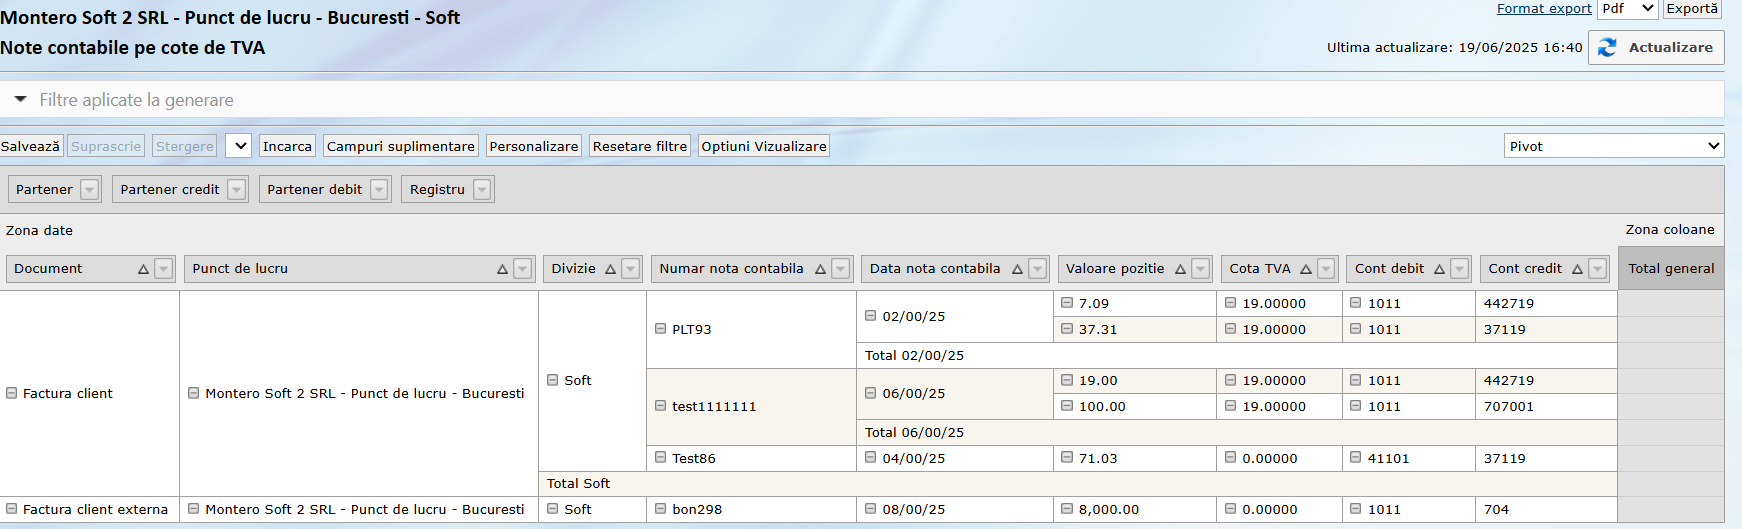Open filter icon on Partener credit field
The image size is (1742, 529).
coord(236,190)
